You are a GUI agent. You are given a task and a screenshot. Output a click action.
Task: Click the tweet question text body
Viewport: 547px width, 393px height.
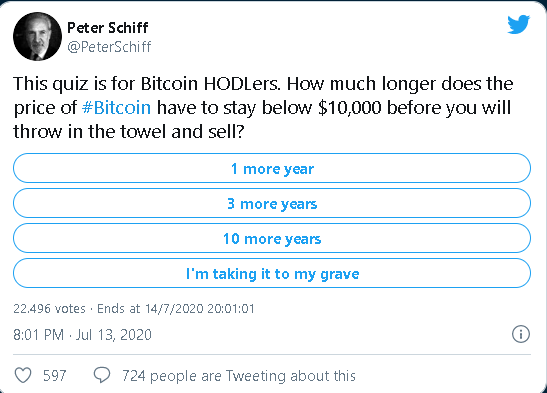click(263, 107)
